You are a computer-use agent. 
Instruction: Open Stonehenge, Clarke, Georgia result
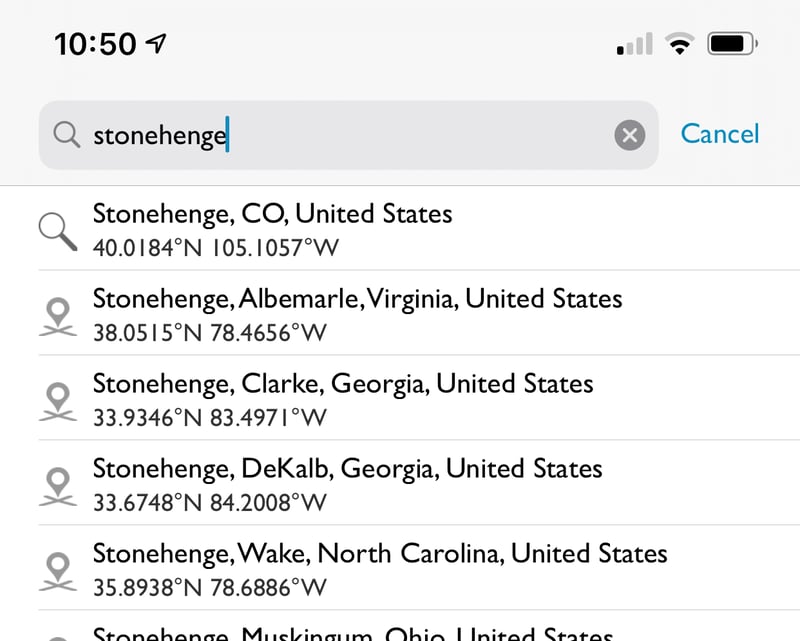tap(343, 384)
